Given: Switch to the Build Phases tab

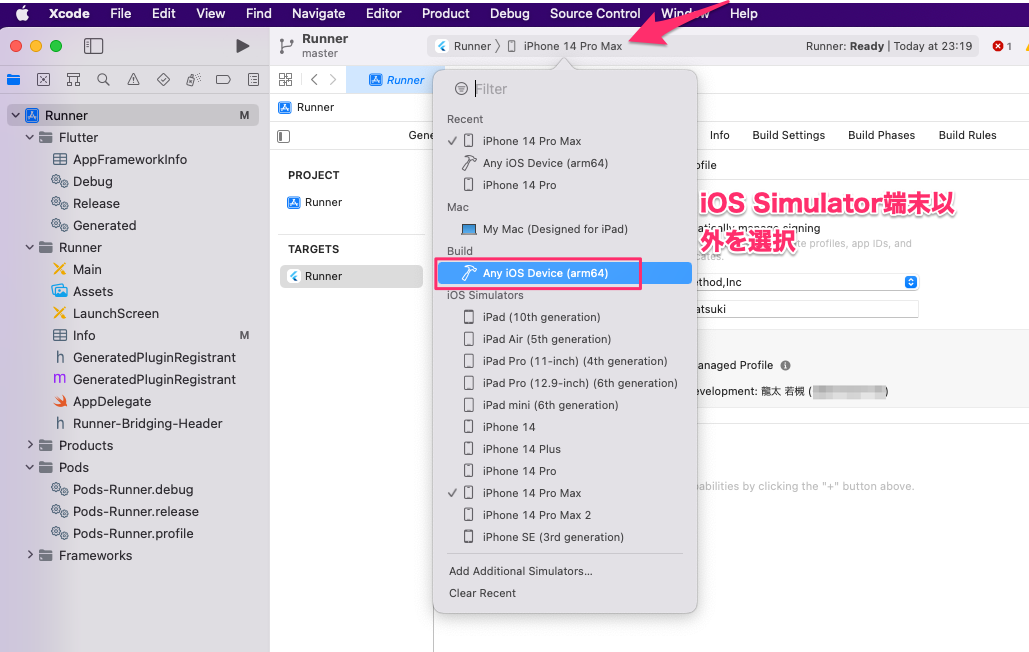Looking at the screenshot, I should [881, 135].
